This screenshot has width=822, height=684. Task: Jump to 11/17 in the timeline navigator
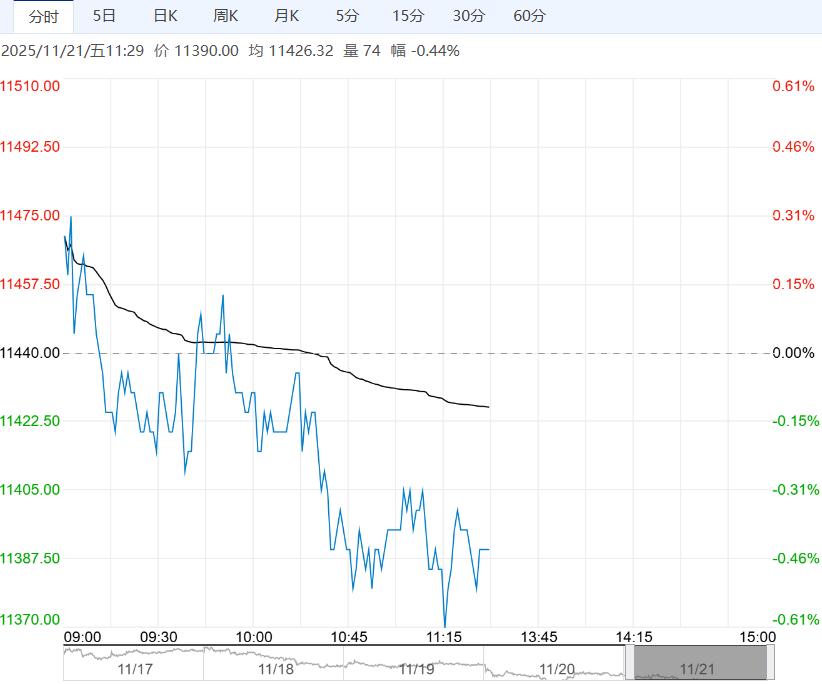click(133, 669)
